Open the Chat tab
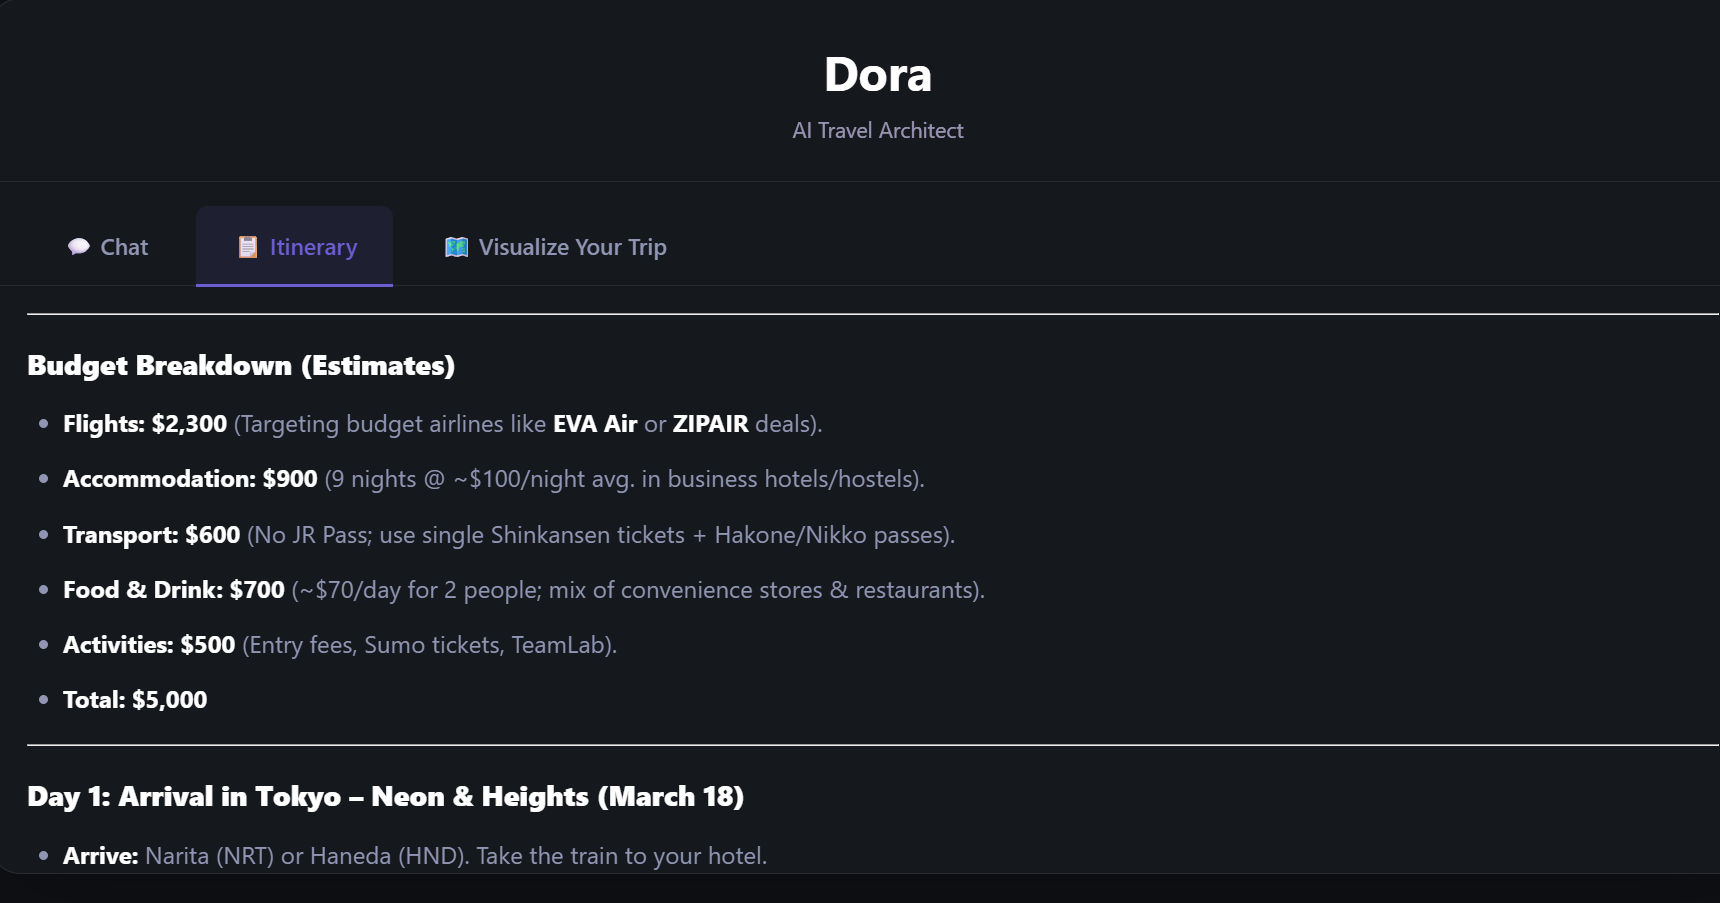 pos(108,247)
